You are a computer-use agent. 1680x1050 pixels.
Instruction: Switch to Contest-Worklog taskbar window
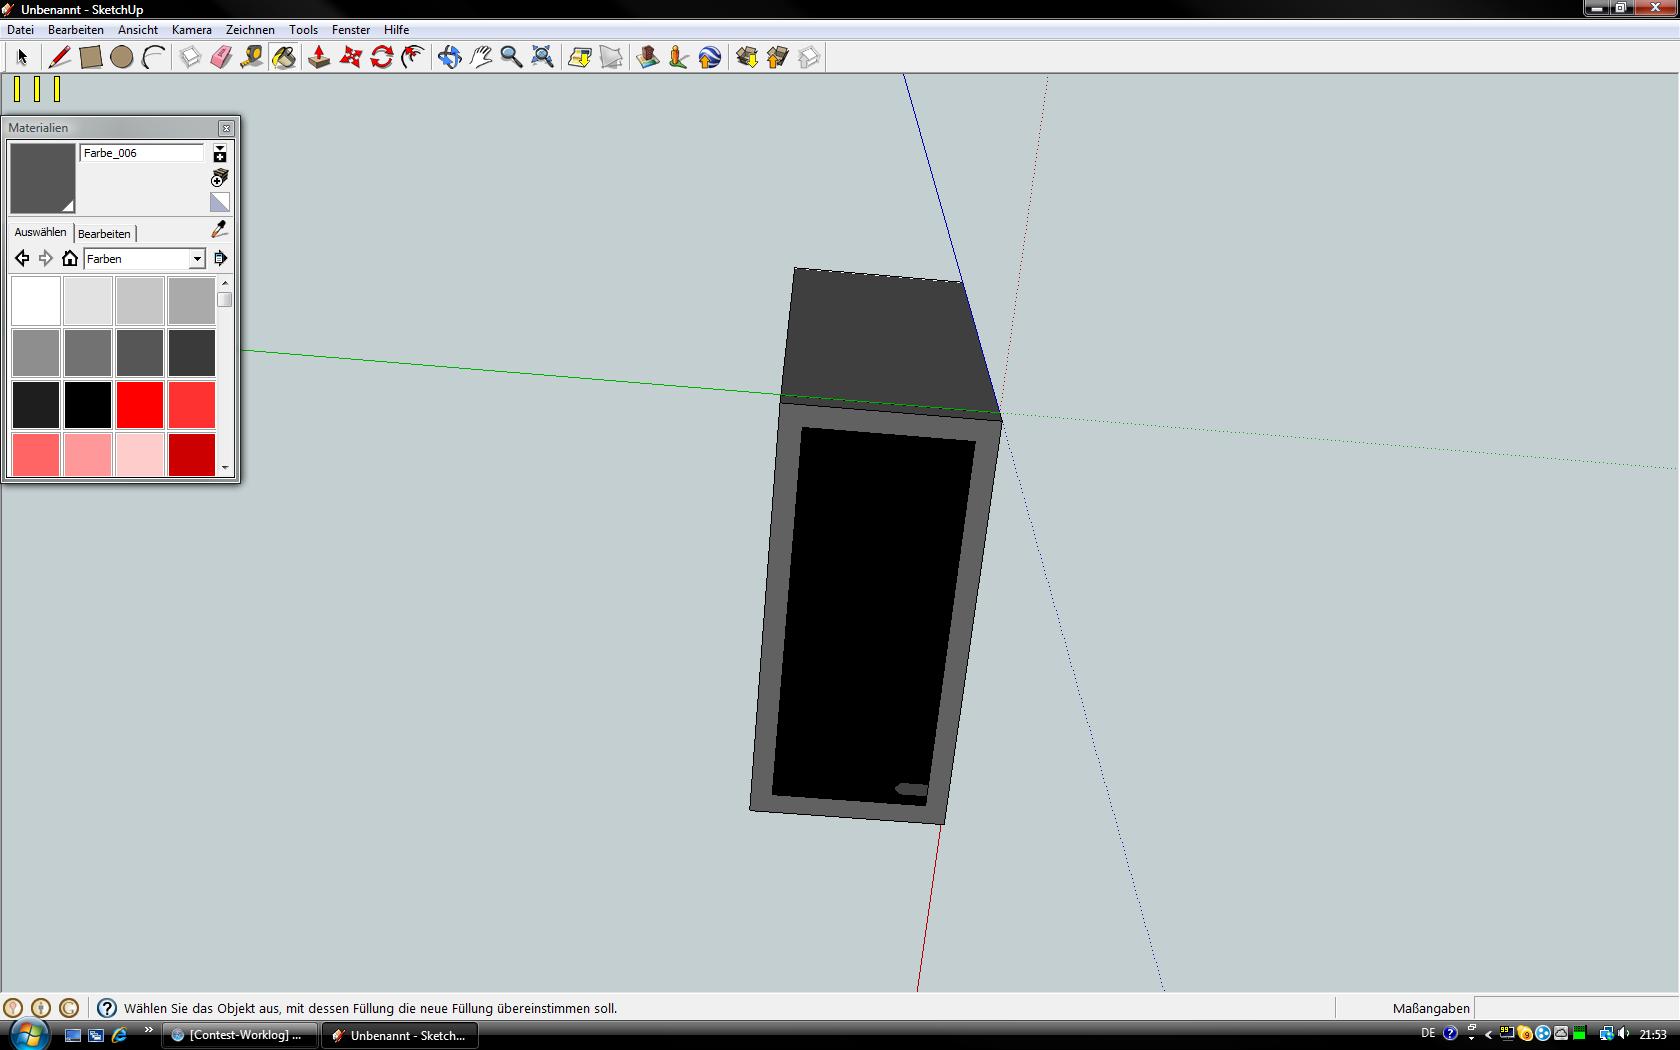(239, 1035)
